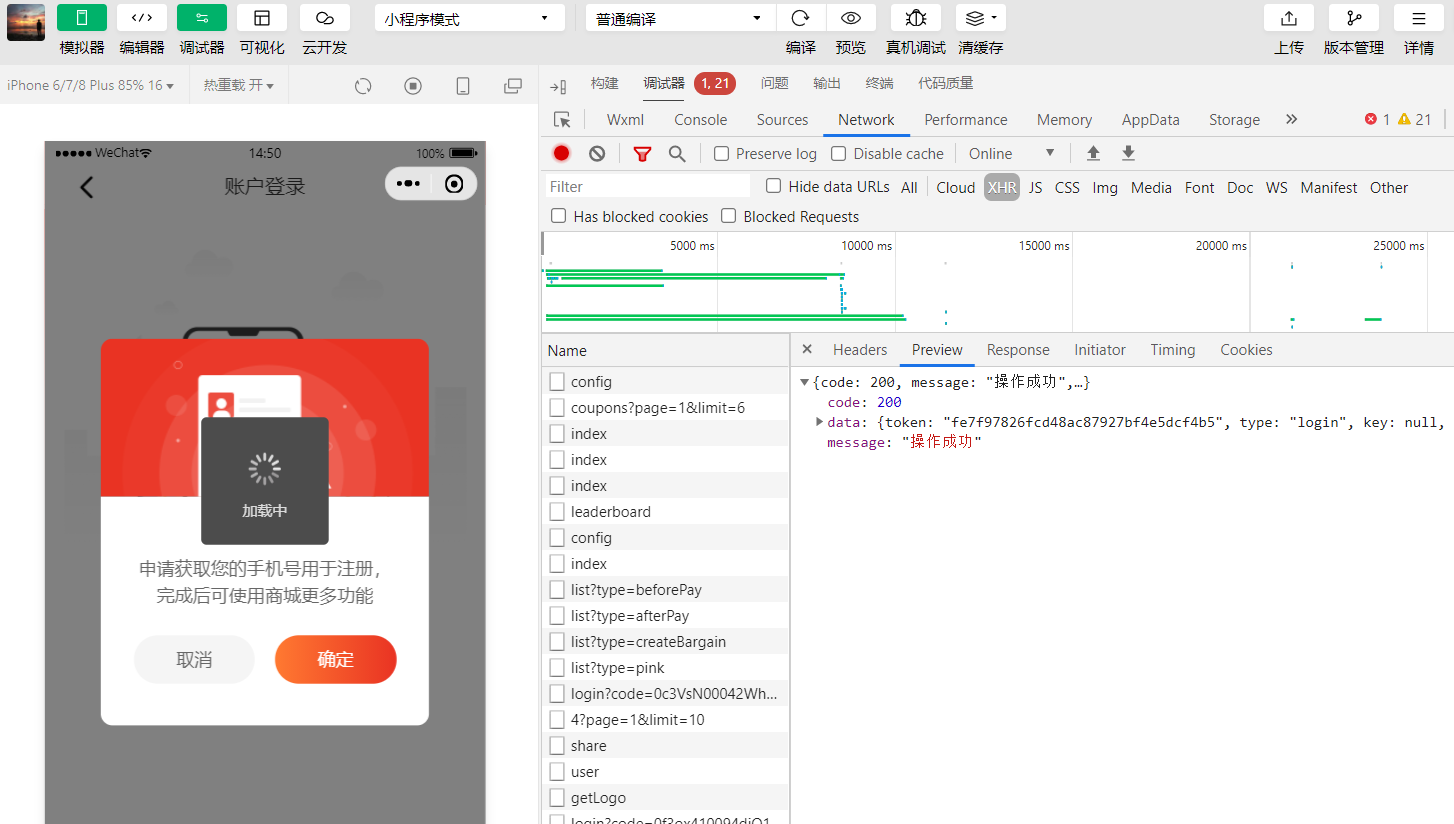
Task: Collapse the root JSON response object
Action: [x=804, y=382]
